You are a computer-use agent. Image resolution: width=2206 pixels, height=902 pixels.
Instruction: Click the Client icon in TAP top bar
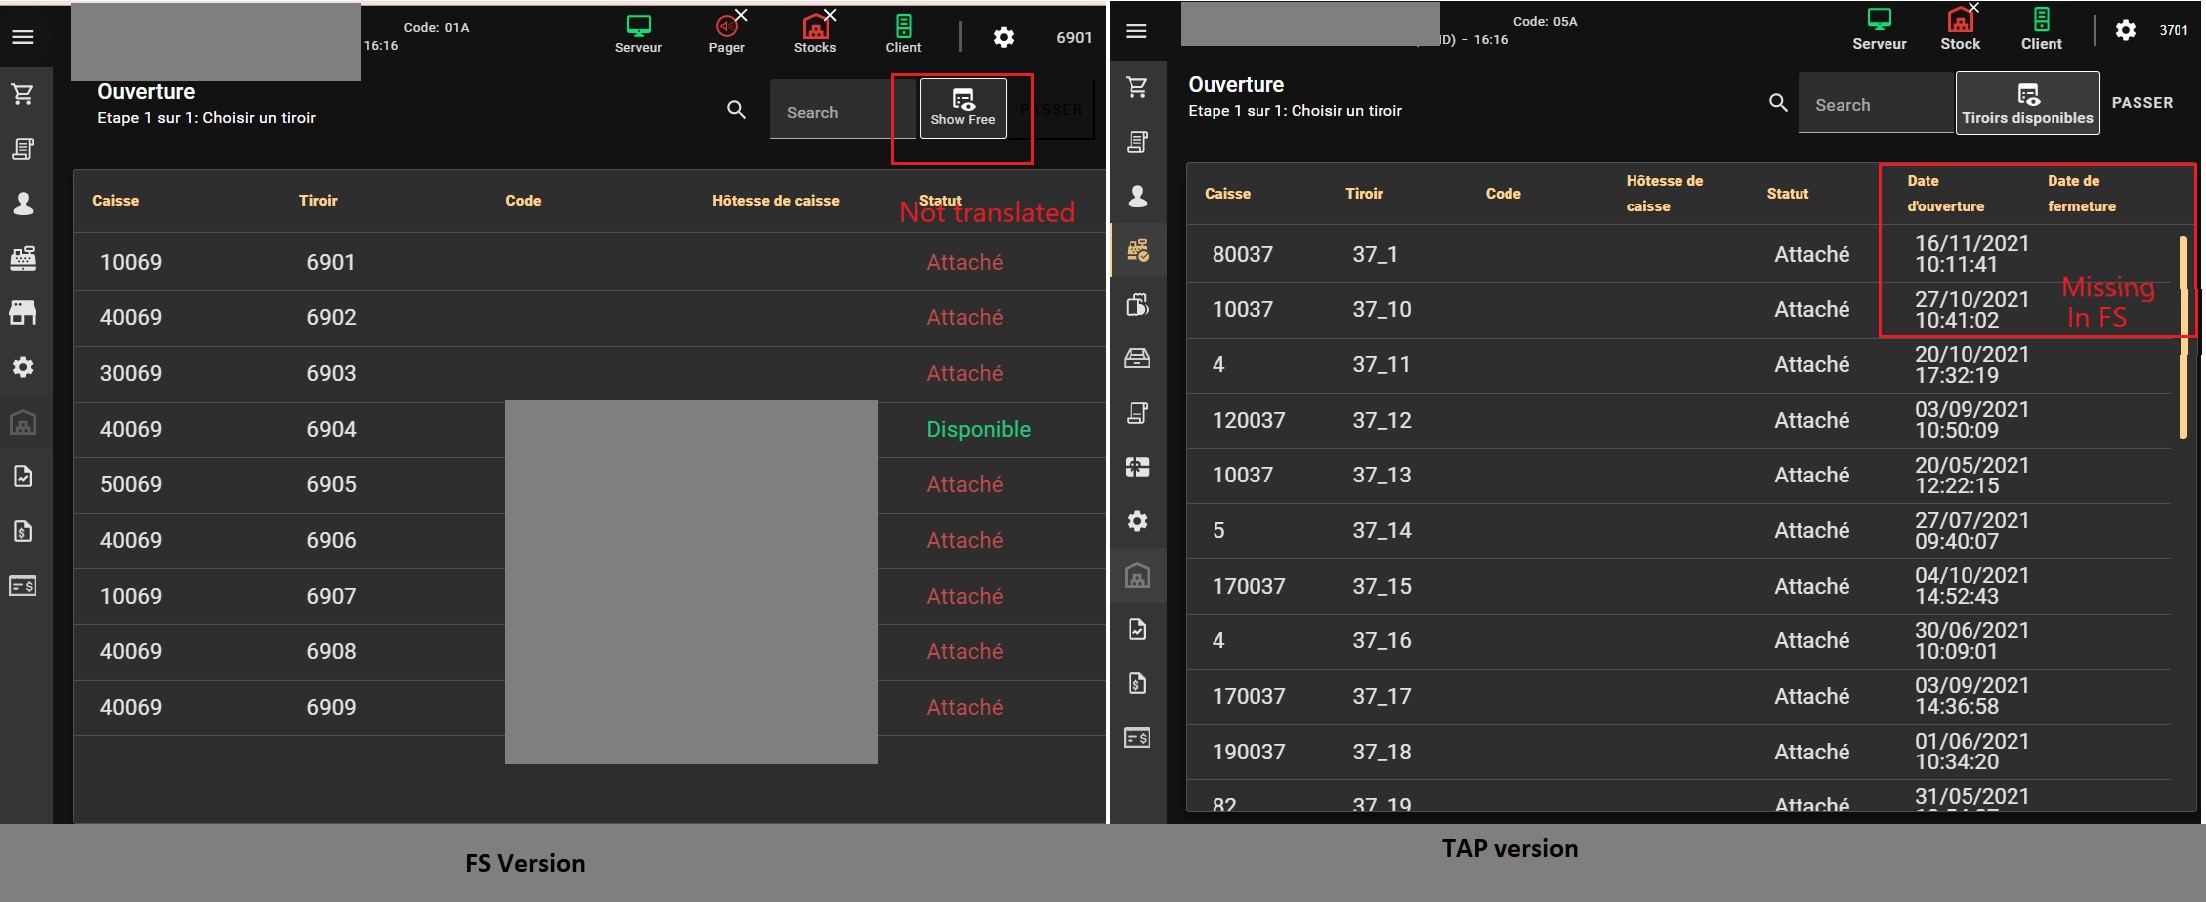(2041, 30)
